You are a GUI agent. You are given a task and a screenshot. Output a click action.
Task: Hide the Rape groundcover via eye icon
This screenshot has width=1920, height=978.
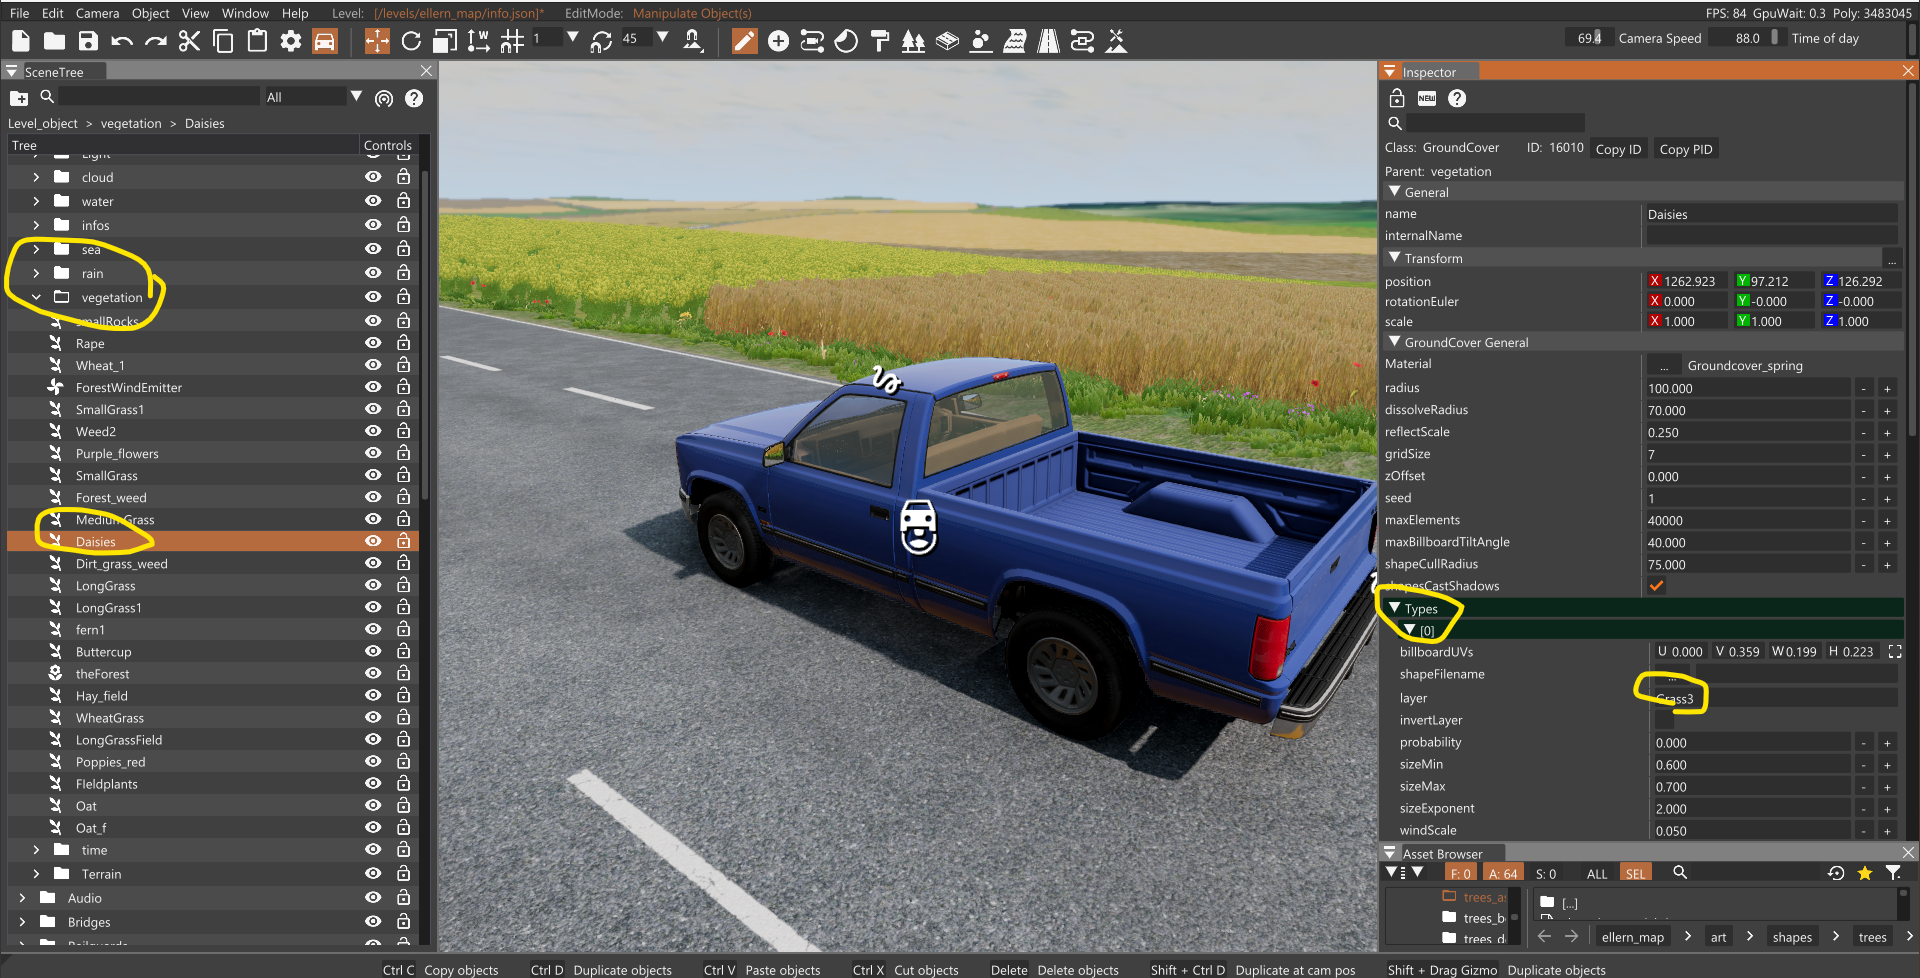[x=373, y=343]
